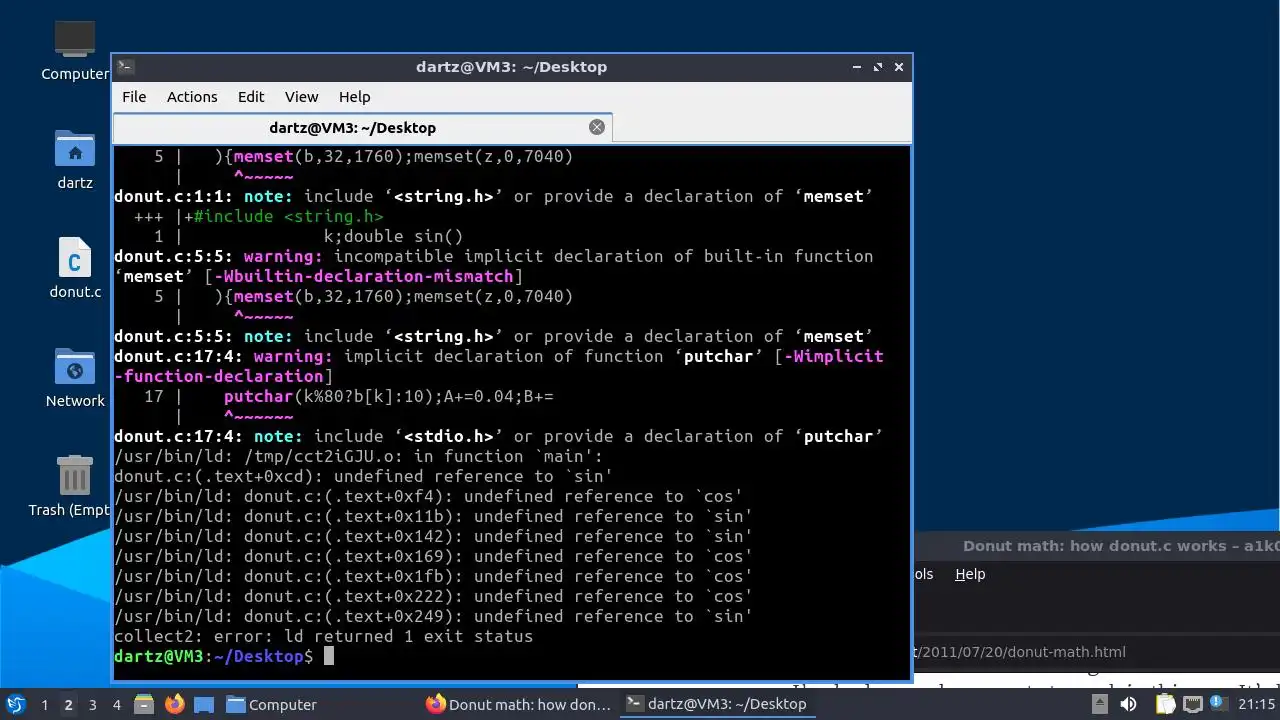The width and height of the screenshot is (1280, 720).
Task: Open the dartz home folder icon
Action: tap(75, 160)
